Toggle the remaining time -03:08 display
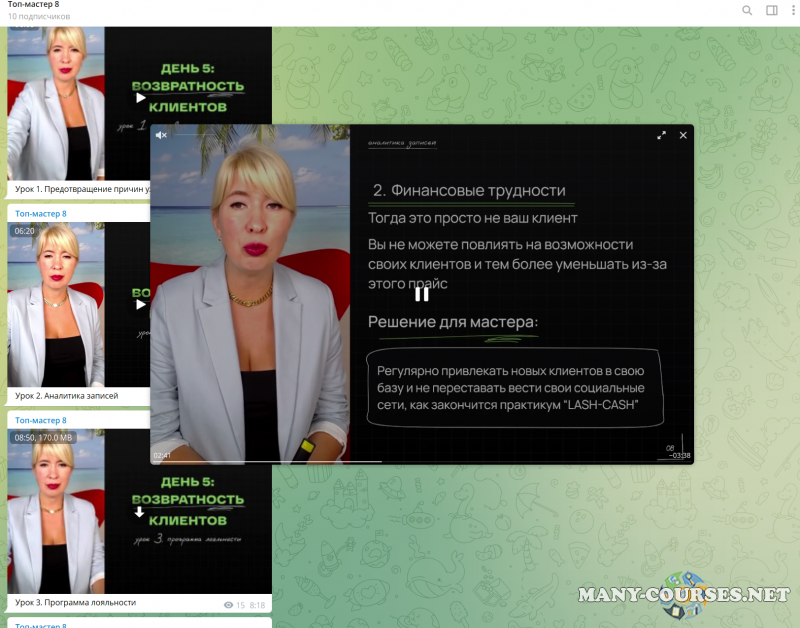 tap(679, 455)
